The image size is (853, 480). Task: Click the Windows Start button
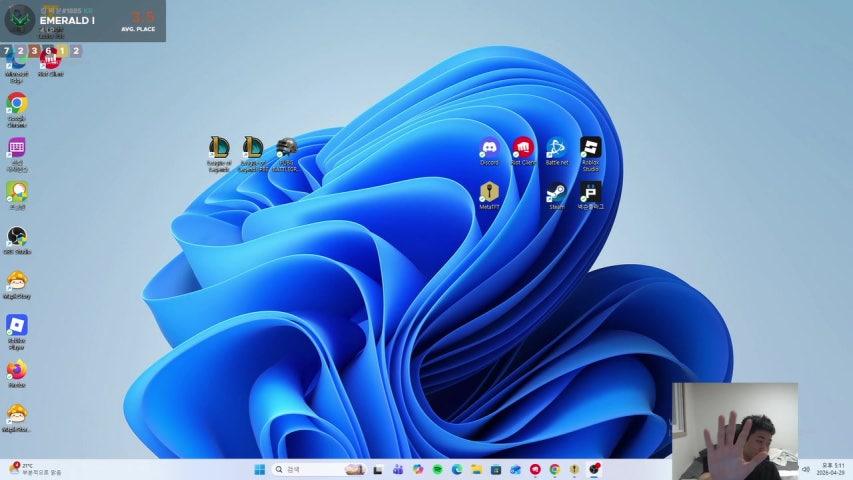click(260, 469)
